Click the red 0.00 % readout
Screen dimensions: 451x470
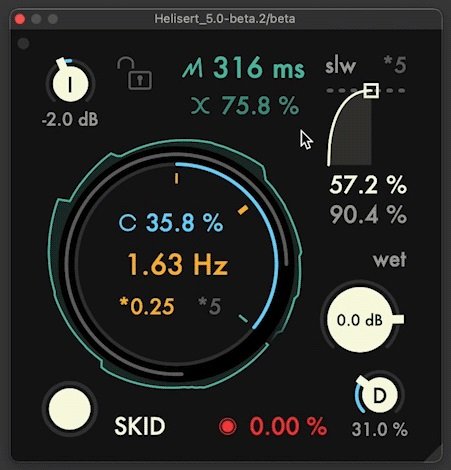tap(288, 426)
